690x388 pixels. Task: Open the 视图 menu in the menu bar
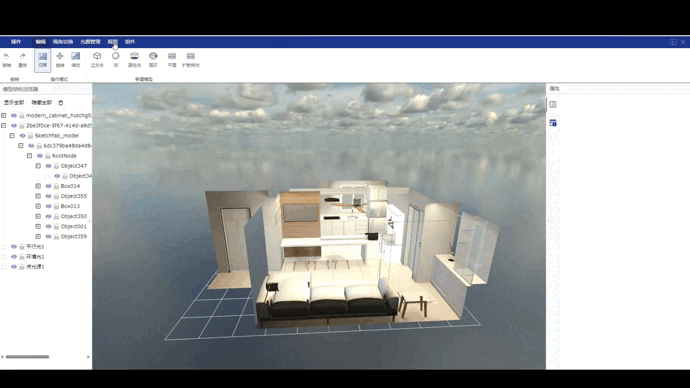click(x=112, y=42)
